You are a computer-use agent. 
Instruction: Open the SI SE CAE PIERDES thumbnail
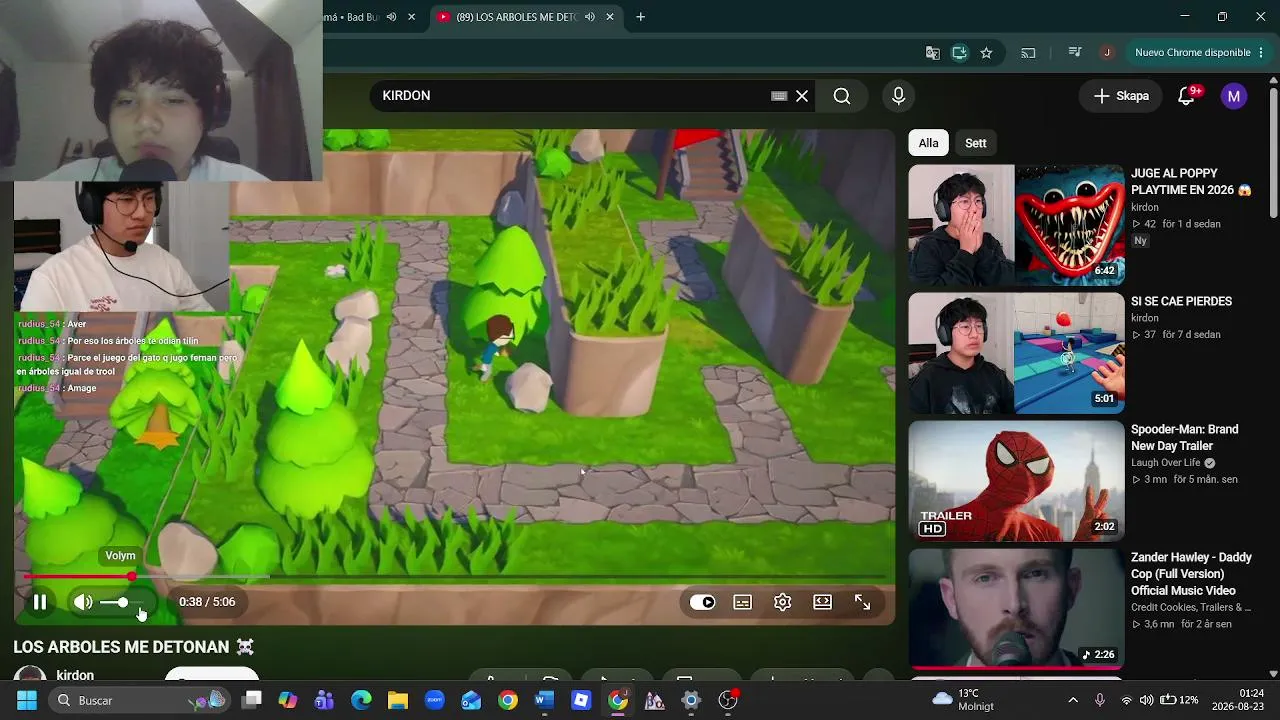pos(1017,353)
